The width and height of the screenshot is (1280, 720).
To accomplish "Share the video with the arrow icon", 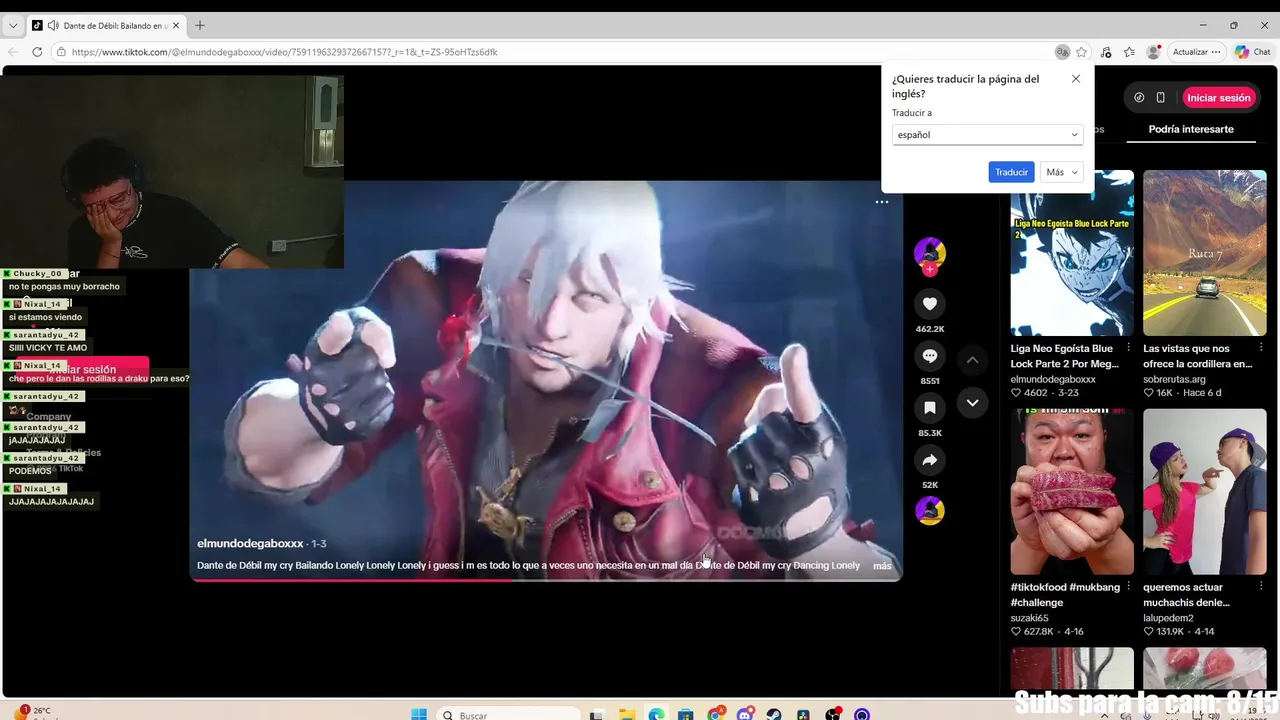I will pos(929,460).
